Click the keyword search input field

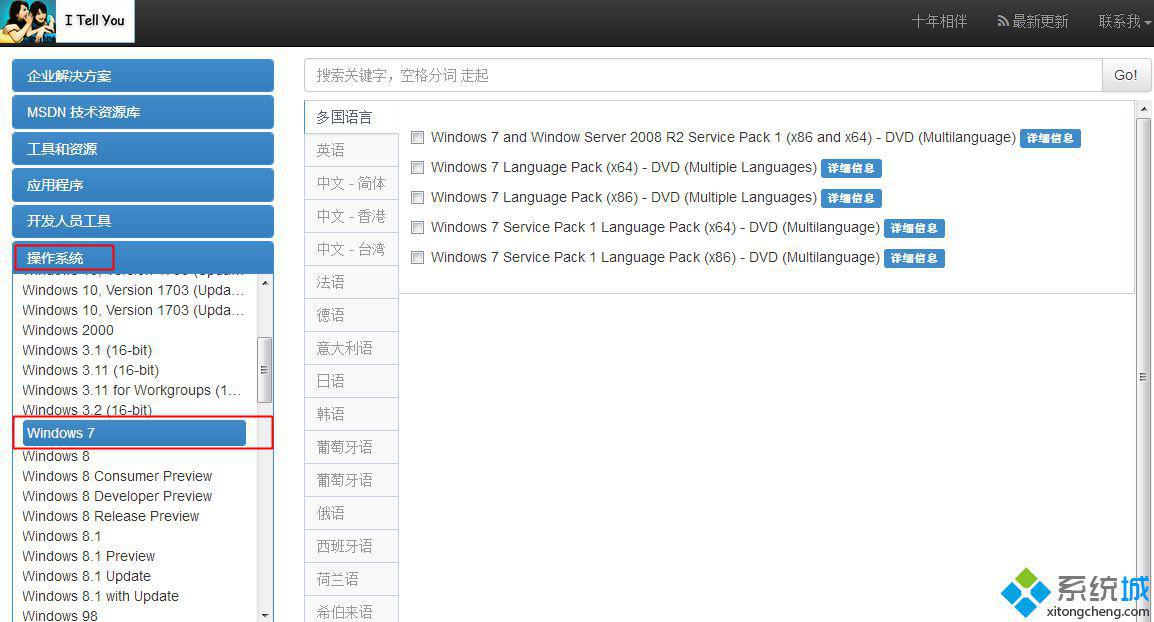pyautogui.click(x=702, y=75)
